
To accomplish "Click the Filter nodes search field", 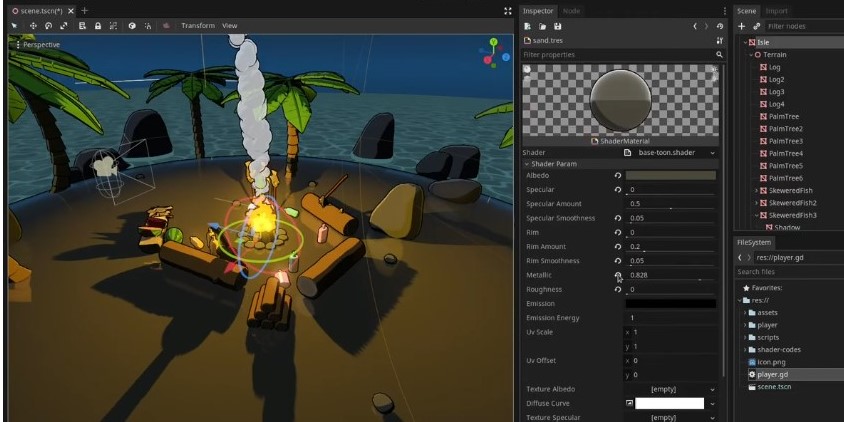I will tap(804, 26).
